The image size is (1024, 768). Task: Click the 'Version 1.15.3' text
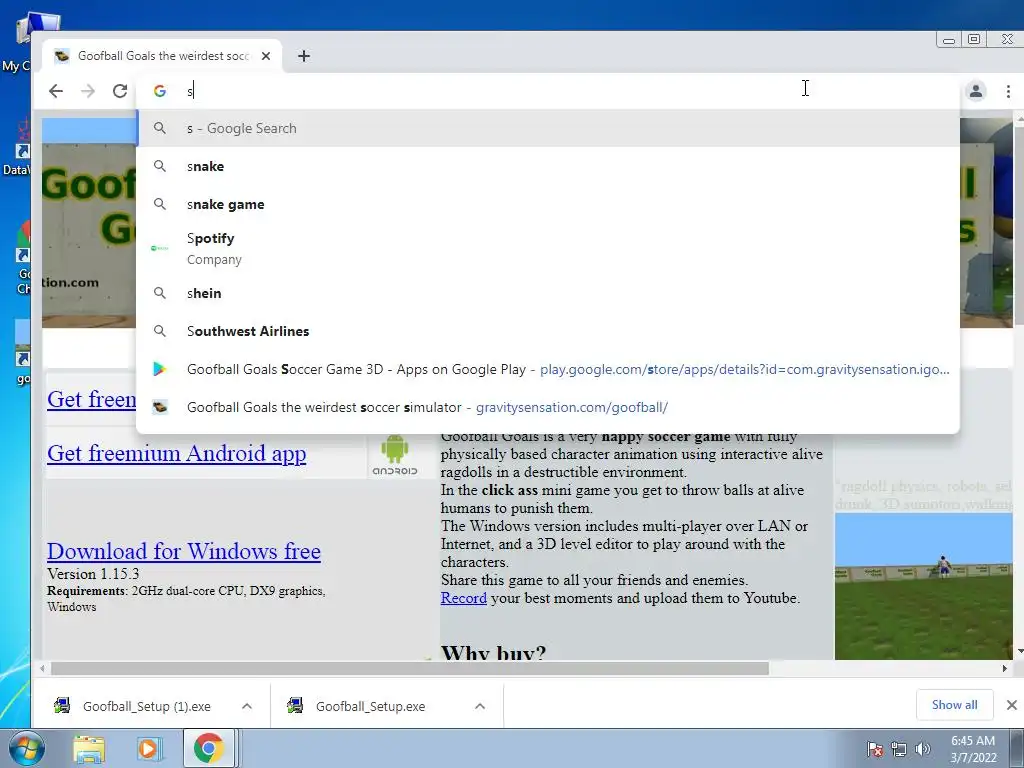click(93, 574)
